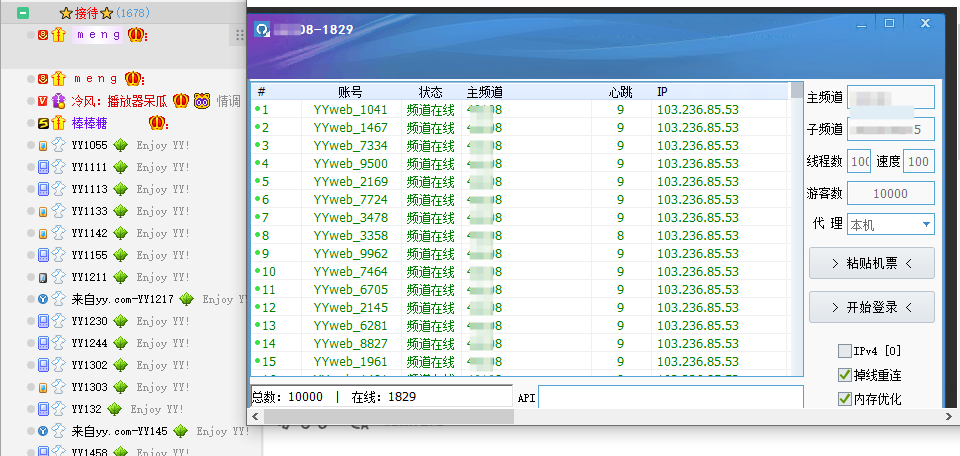Click the crown badge on 冷风 row
This screenshot has width=960, height=456.
180,101
